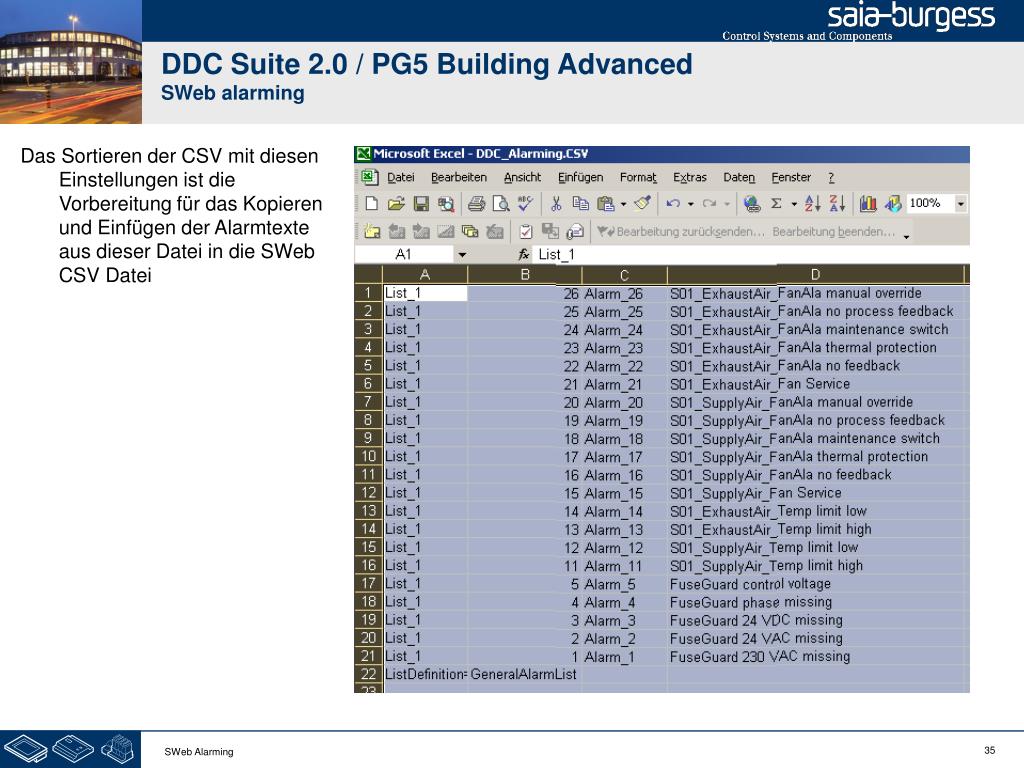
Task: Expand the AutoSum functions dropdown
Action: pyautogui.click(x=794, y=204)
